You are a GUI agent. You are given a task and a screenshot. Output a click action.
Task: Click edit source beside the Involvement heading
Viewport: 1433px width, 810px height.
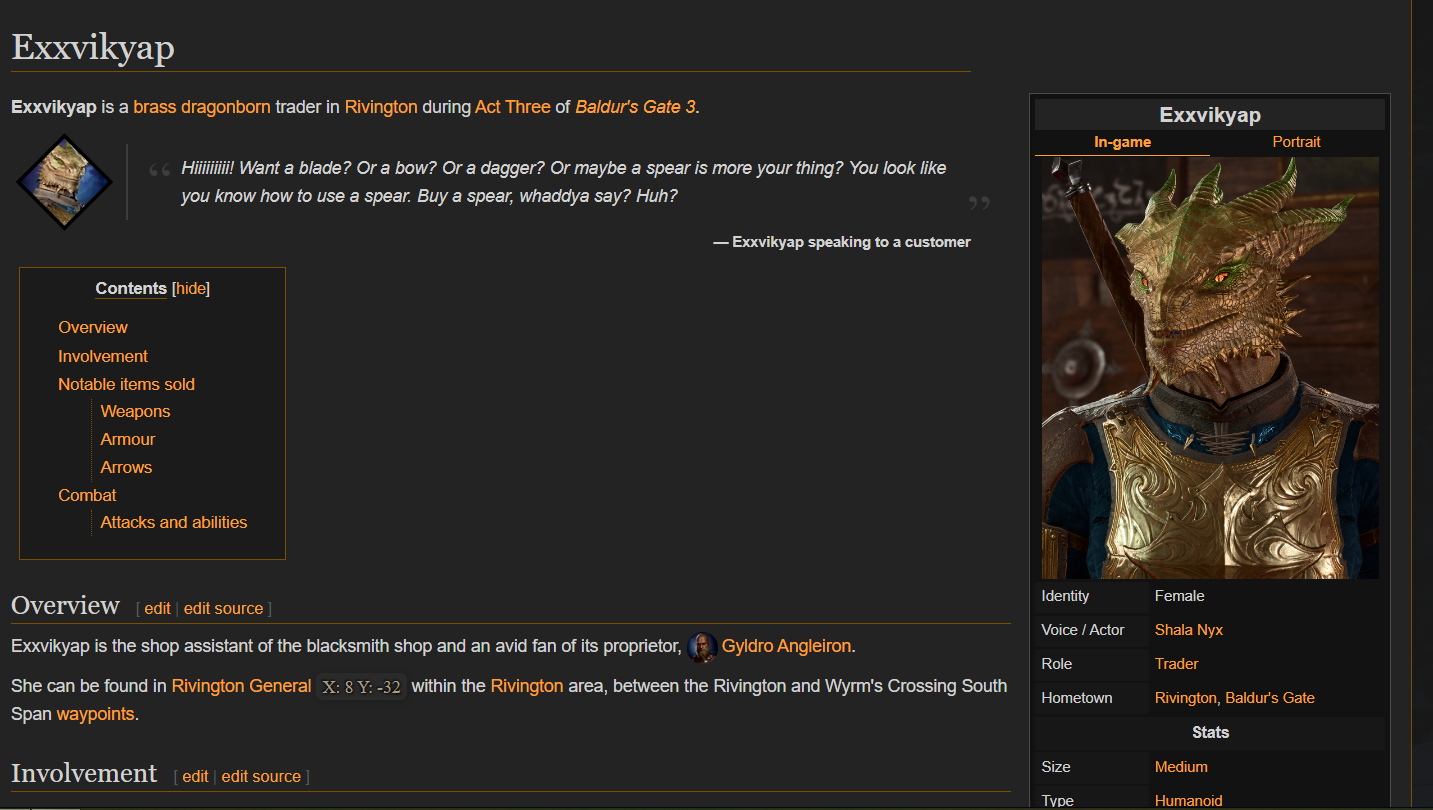click(x=261, y=776)
